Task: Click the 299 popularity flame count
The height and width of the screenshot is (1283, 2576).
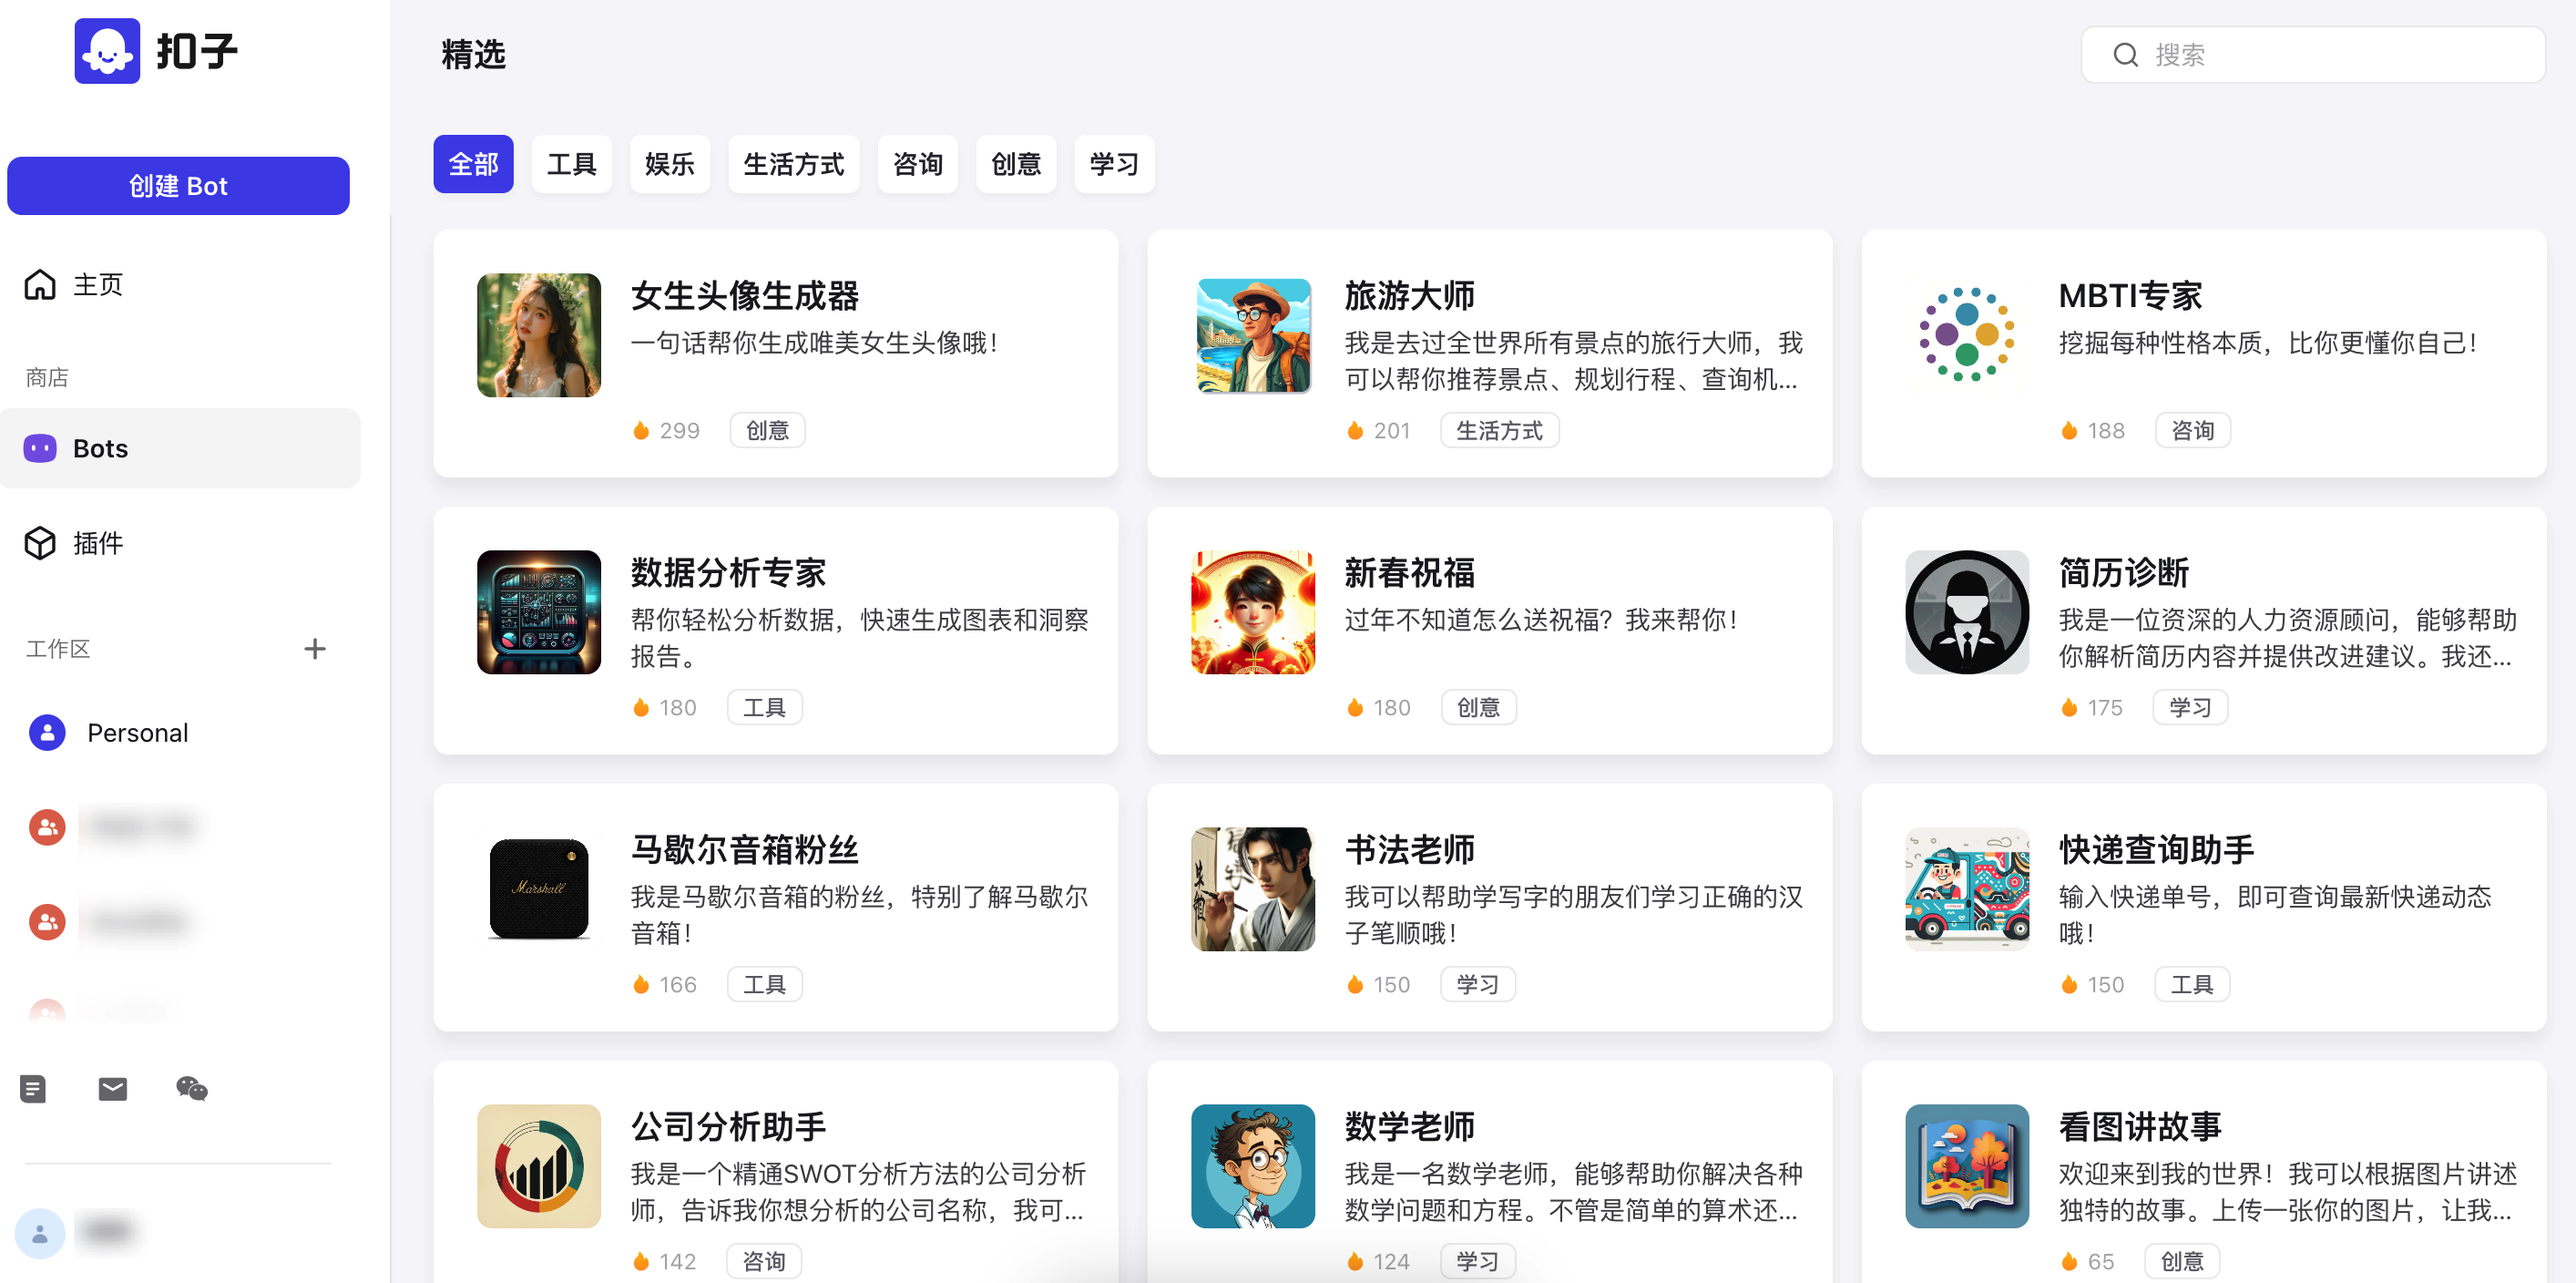Action: (x=666, y=431)
